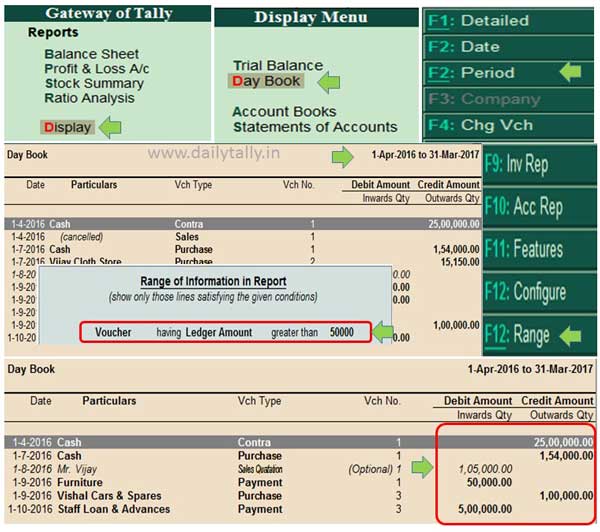Click Ledger Amount field in Range dialog

coord(219,332)
